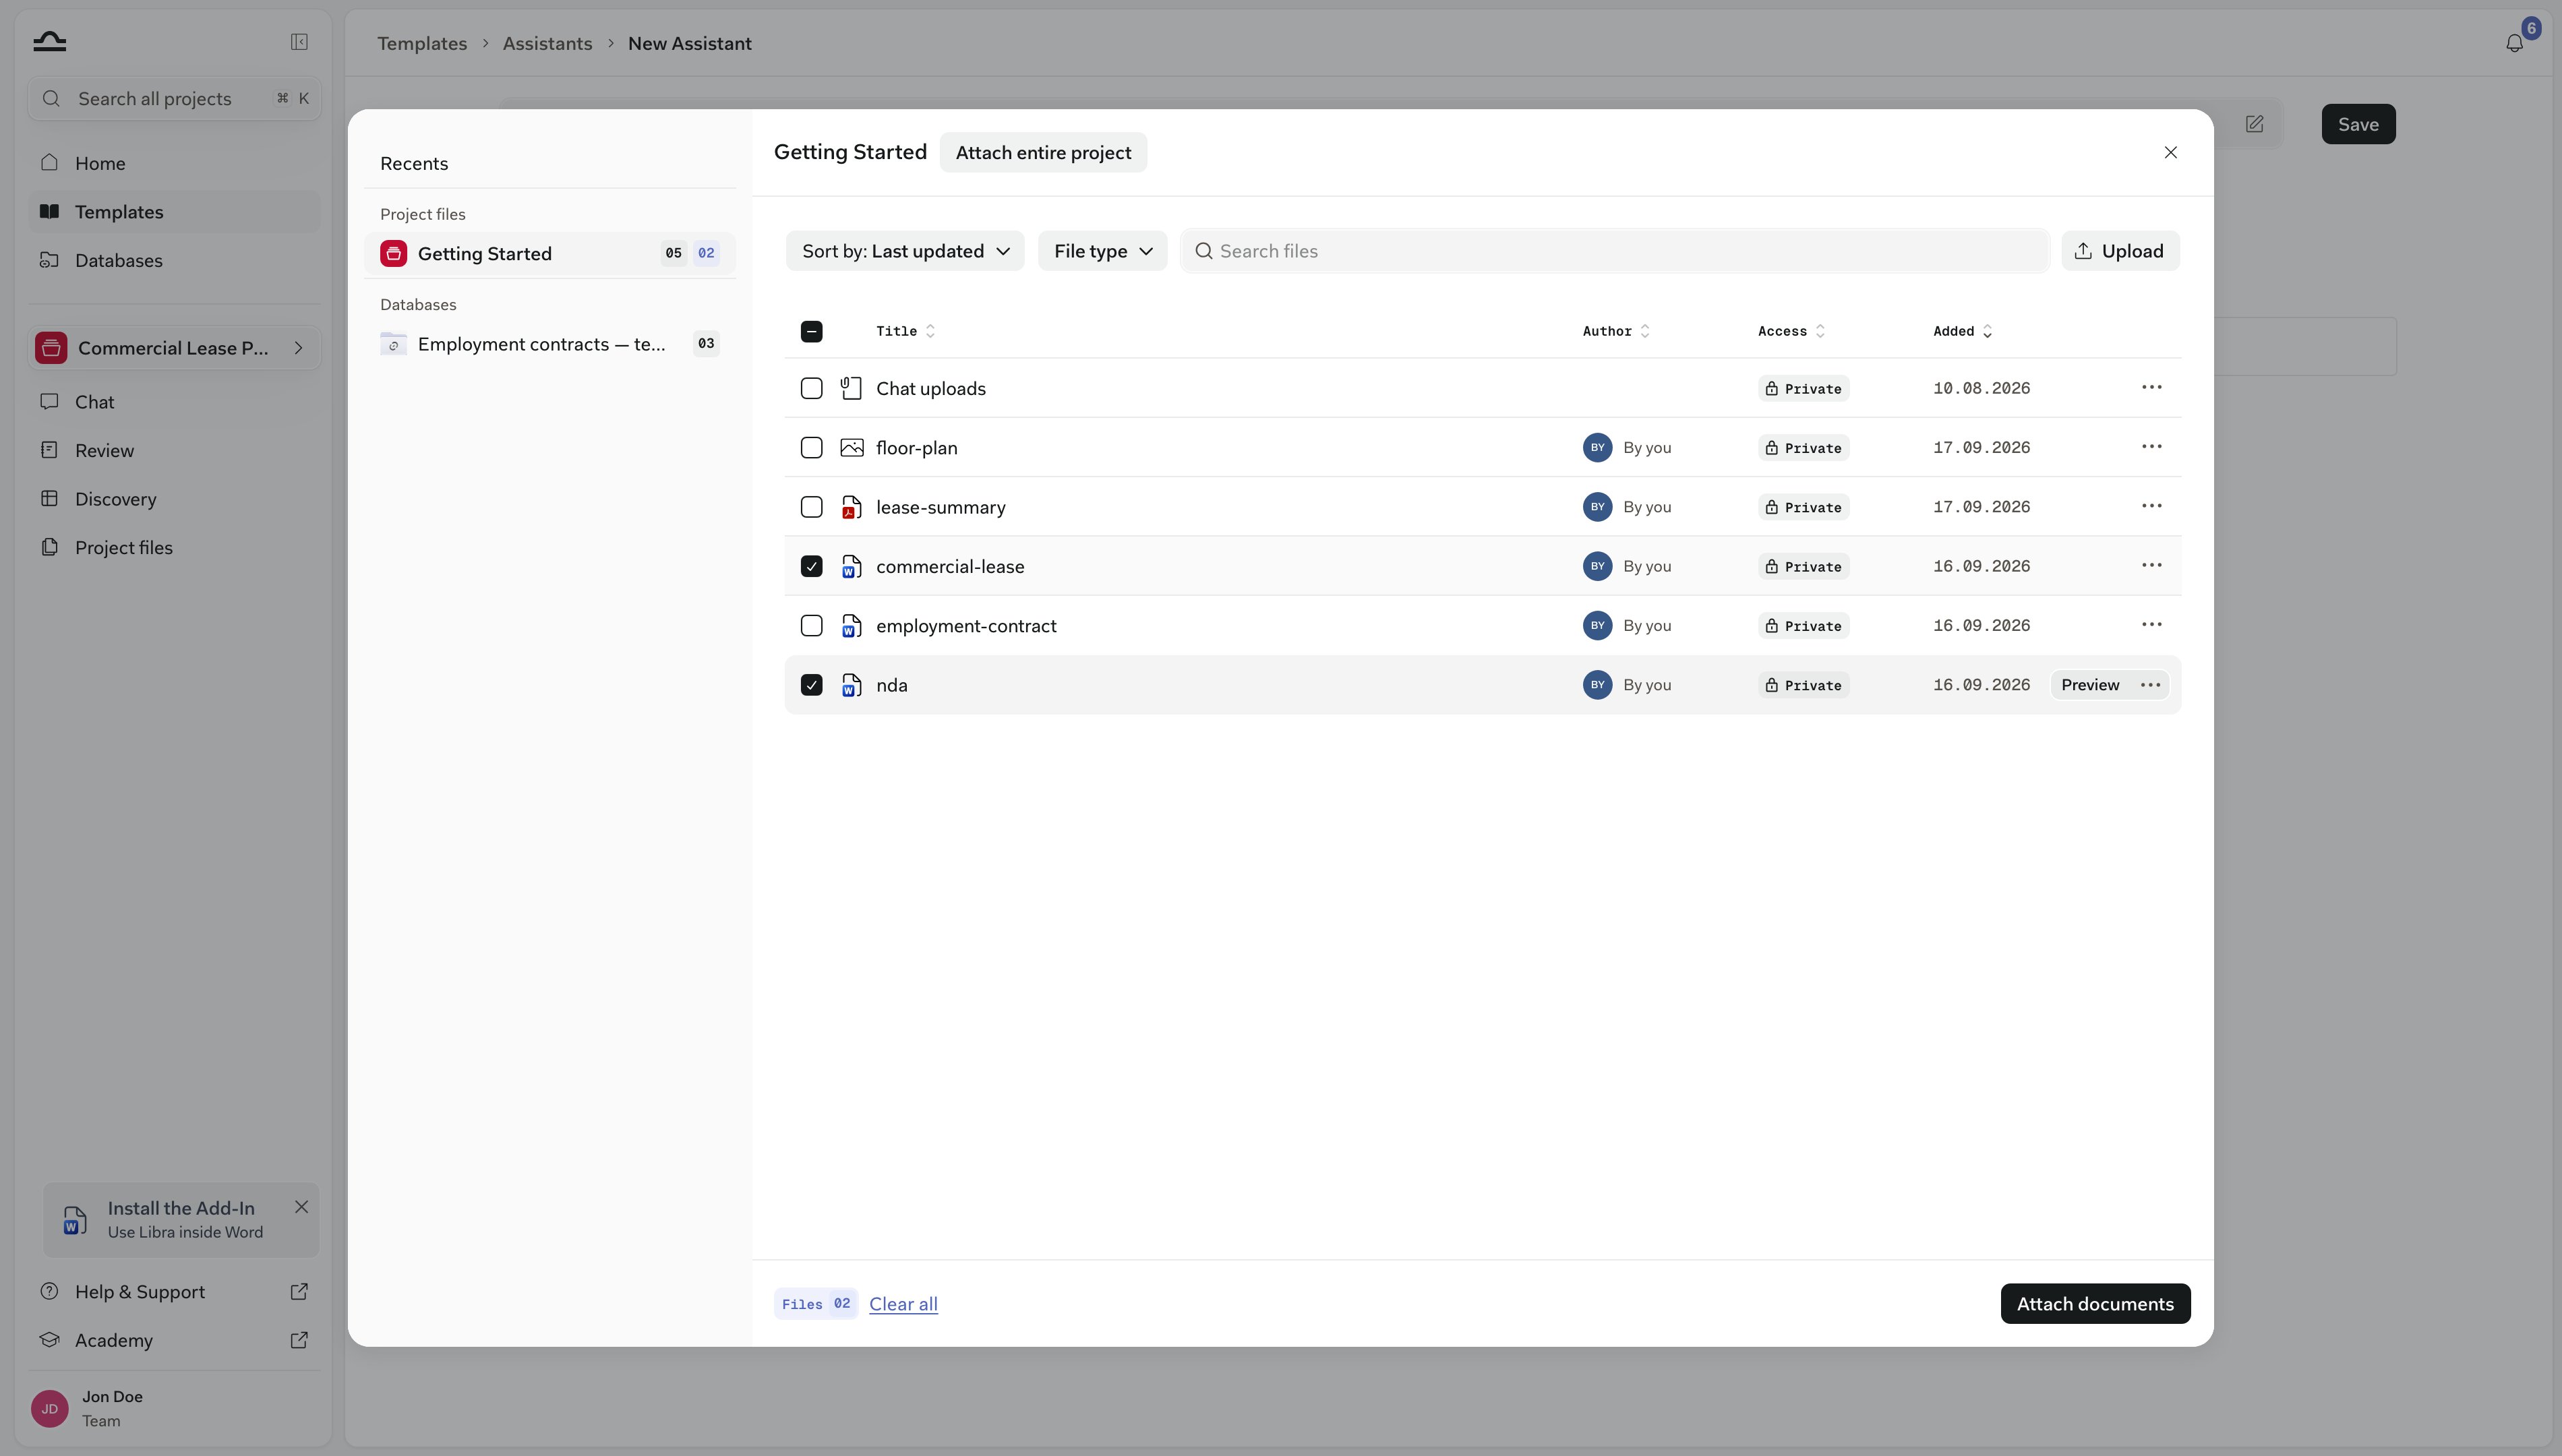Image resolution: width=2562 pixels, height=1456 pixels.
Task: Click Attach entire project button
Action: click(x=1043, y=153)
